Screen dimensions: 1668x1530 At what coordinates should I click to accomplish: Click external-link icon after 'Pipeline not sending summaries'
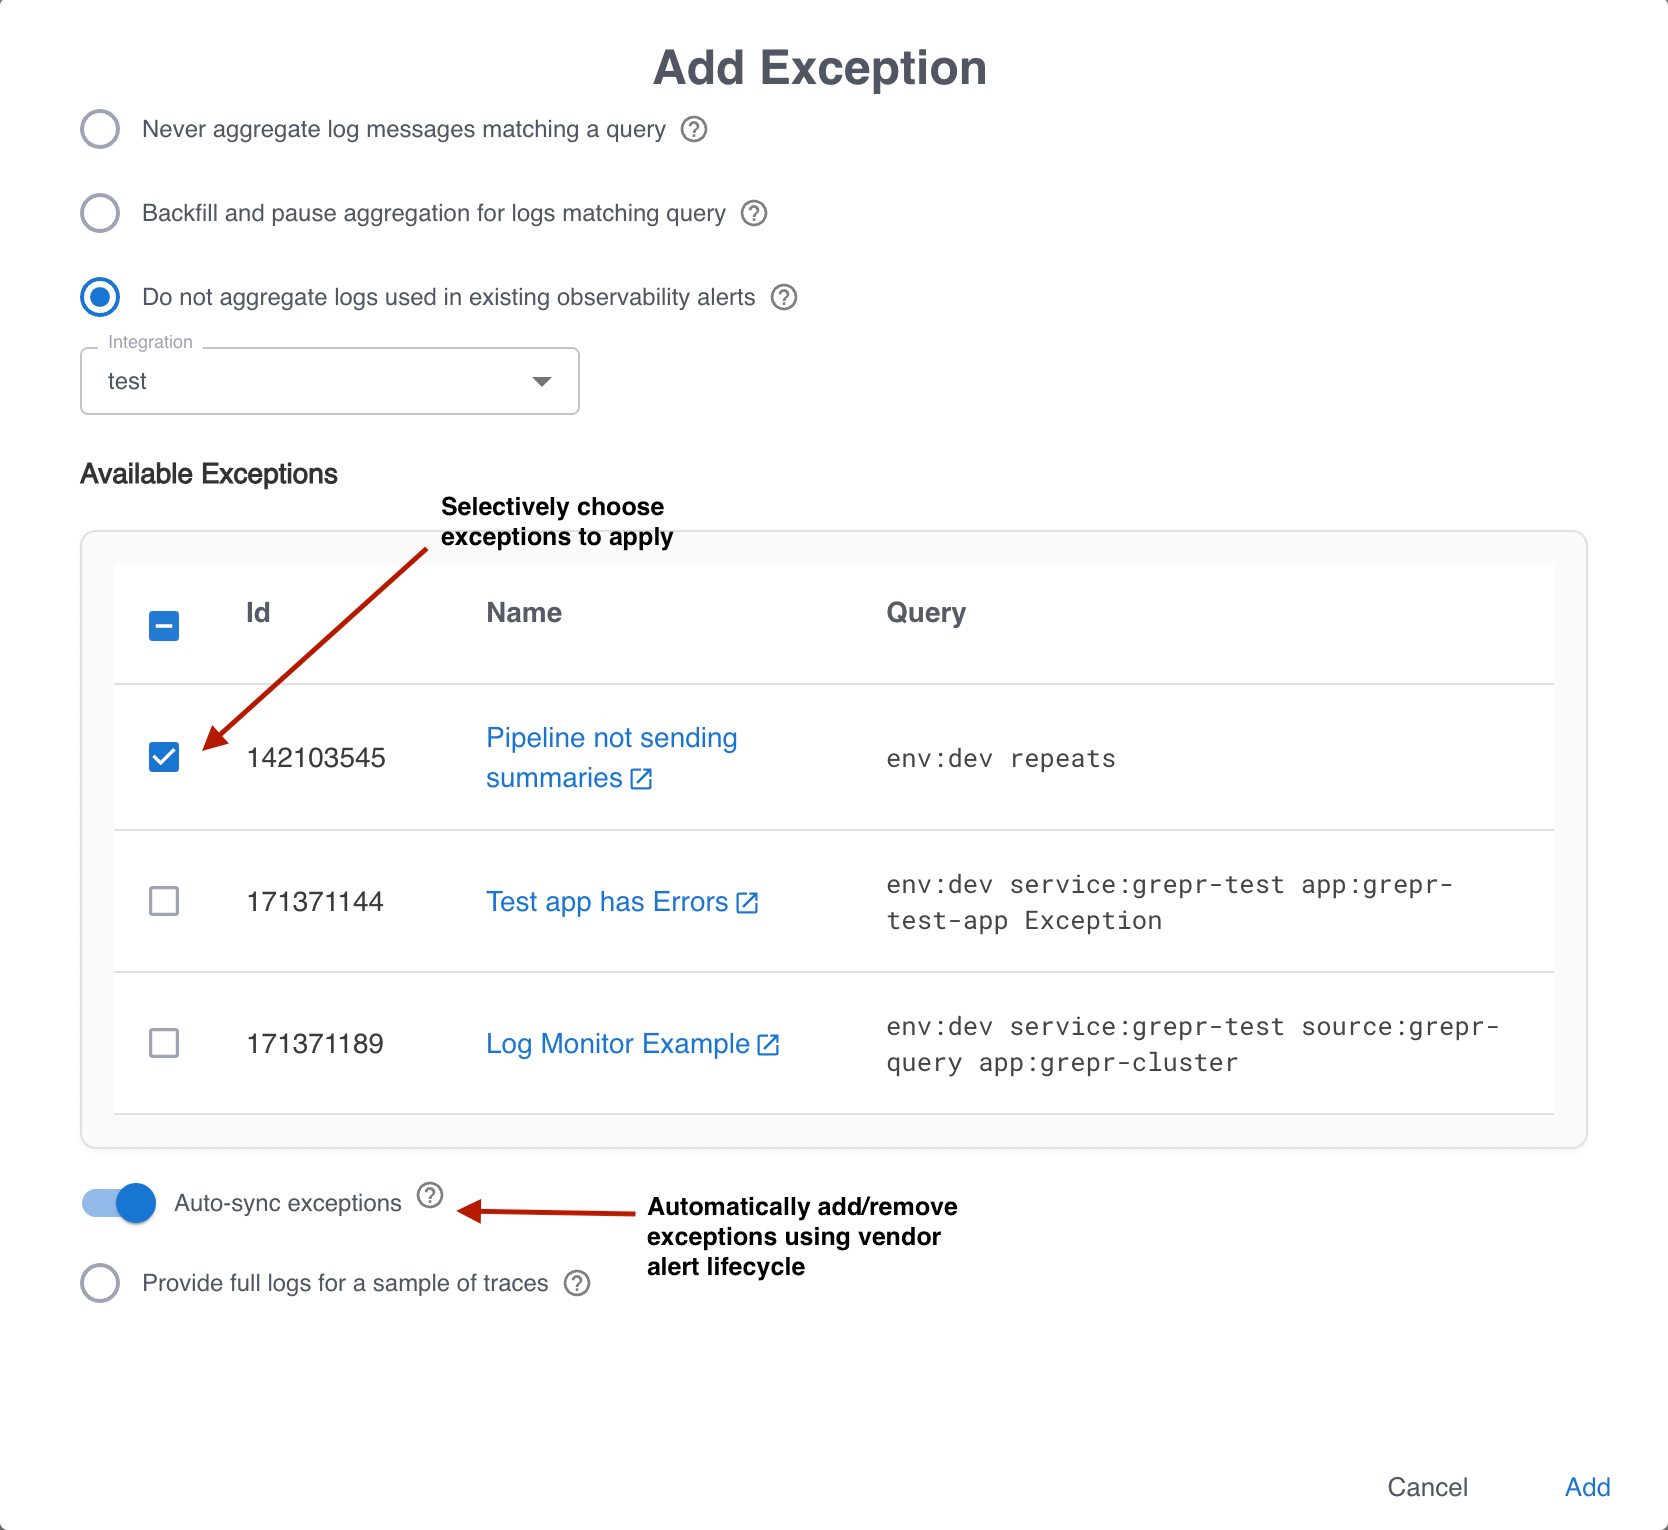(642, 779)
